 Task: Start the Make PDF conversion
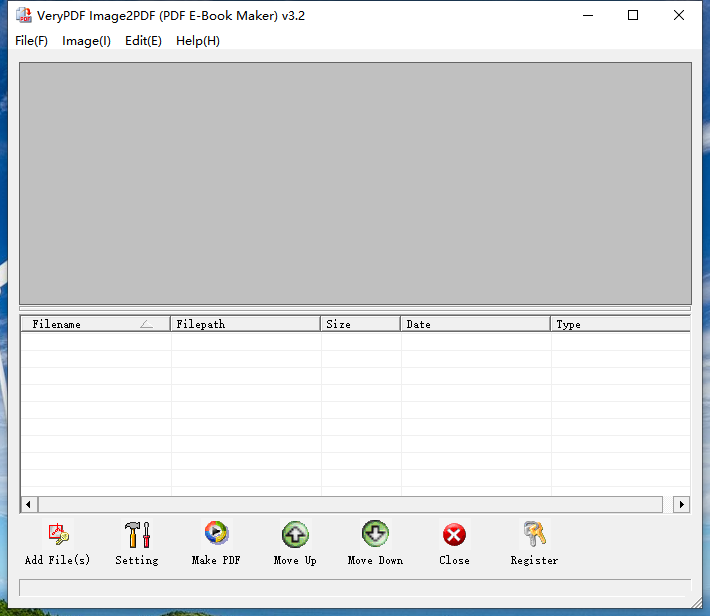tap(216, 533)
